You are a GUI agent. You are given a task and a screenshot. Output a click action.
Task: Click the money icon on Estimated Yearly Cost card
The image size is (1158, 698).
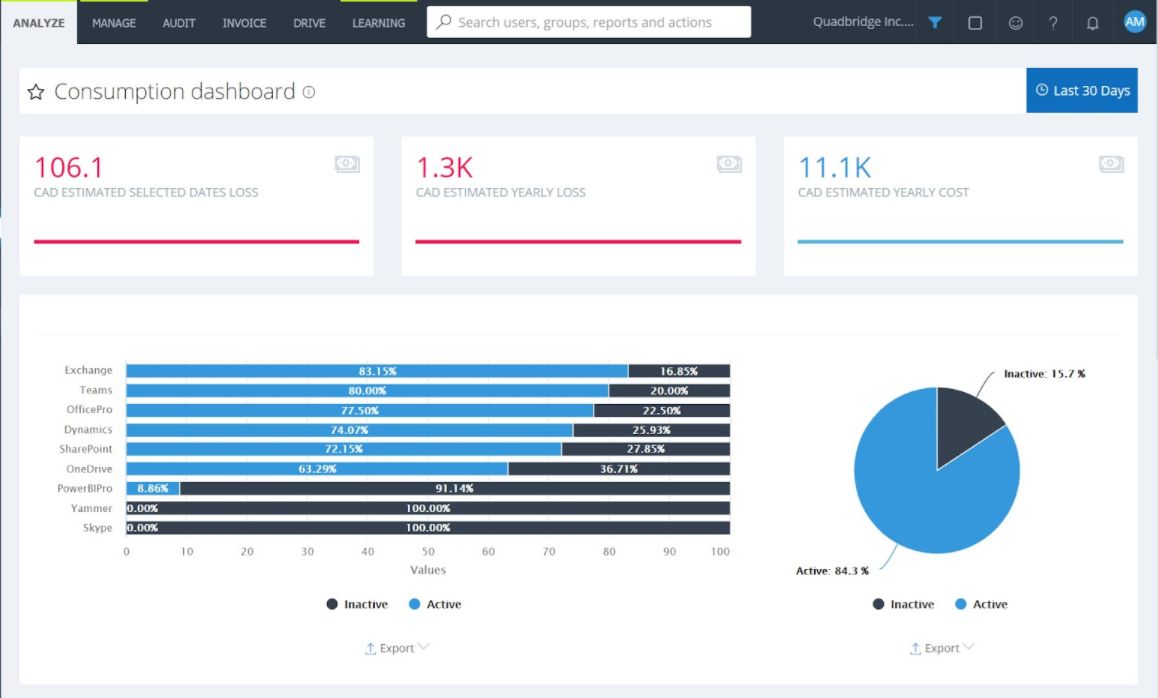point(1112,163)
